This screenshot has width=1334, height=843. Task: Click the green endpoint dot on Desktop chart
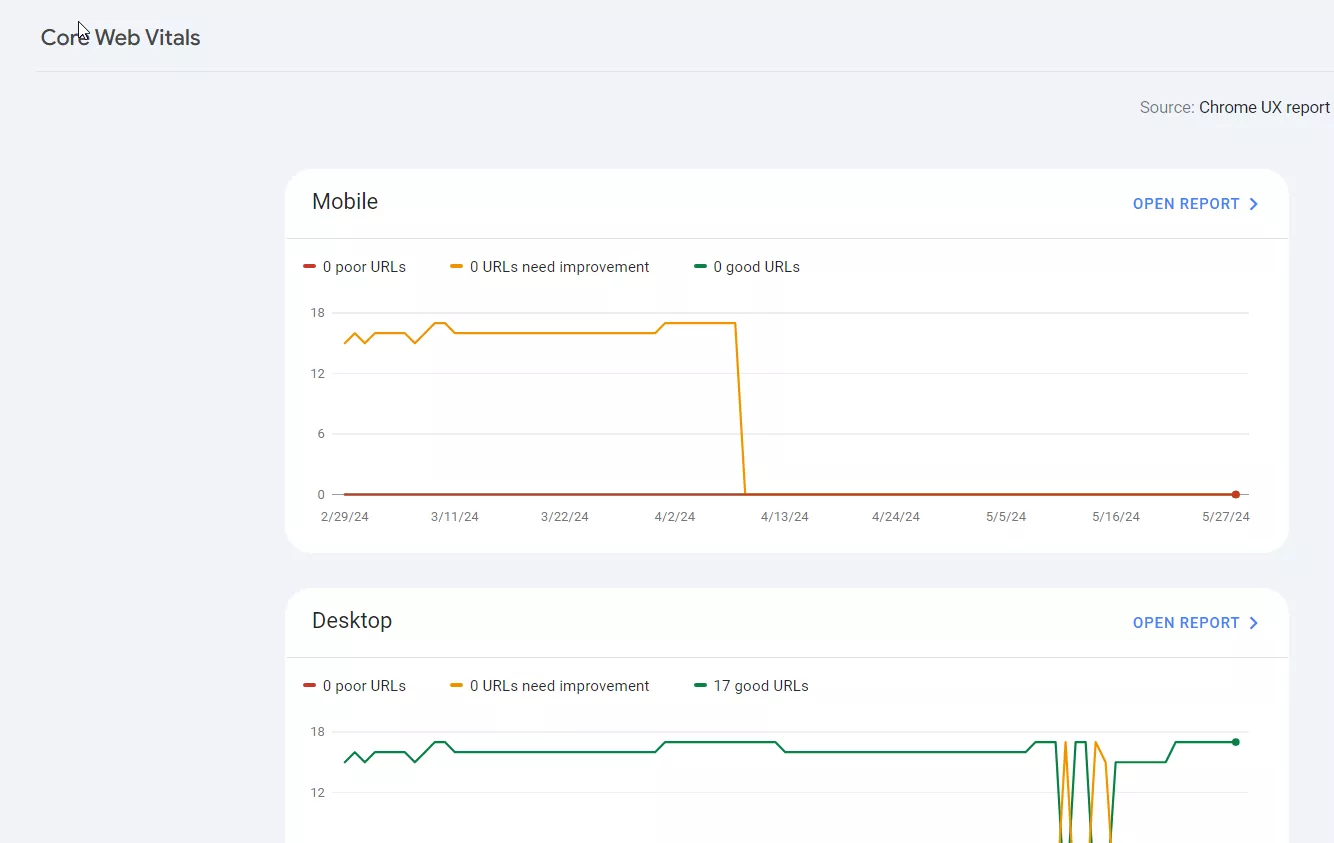point(1236,742)
